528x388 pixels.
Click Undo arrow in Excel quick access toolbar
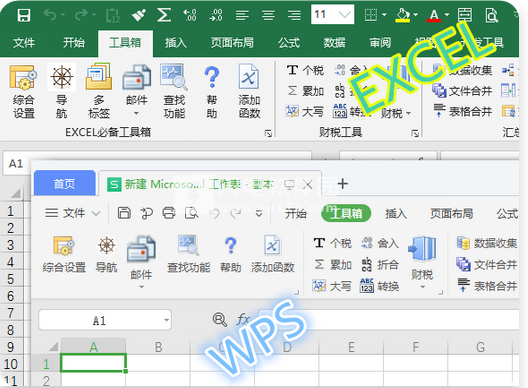pyautogui.click(x=50, y=15)
